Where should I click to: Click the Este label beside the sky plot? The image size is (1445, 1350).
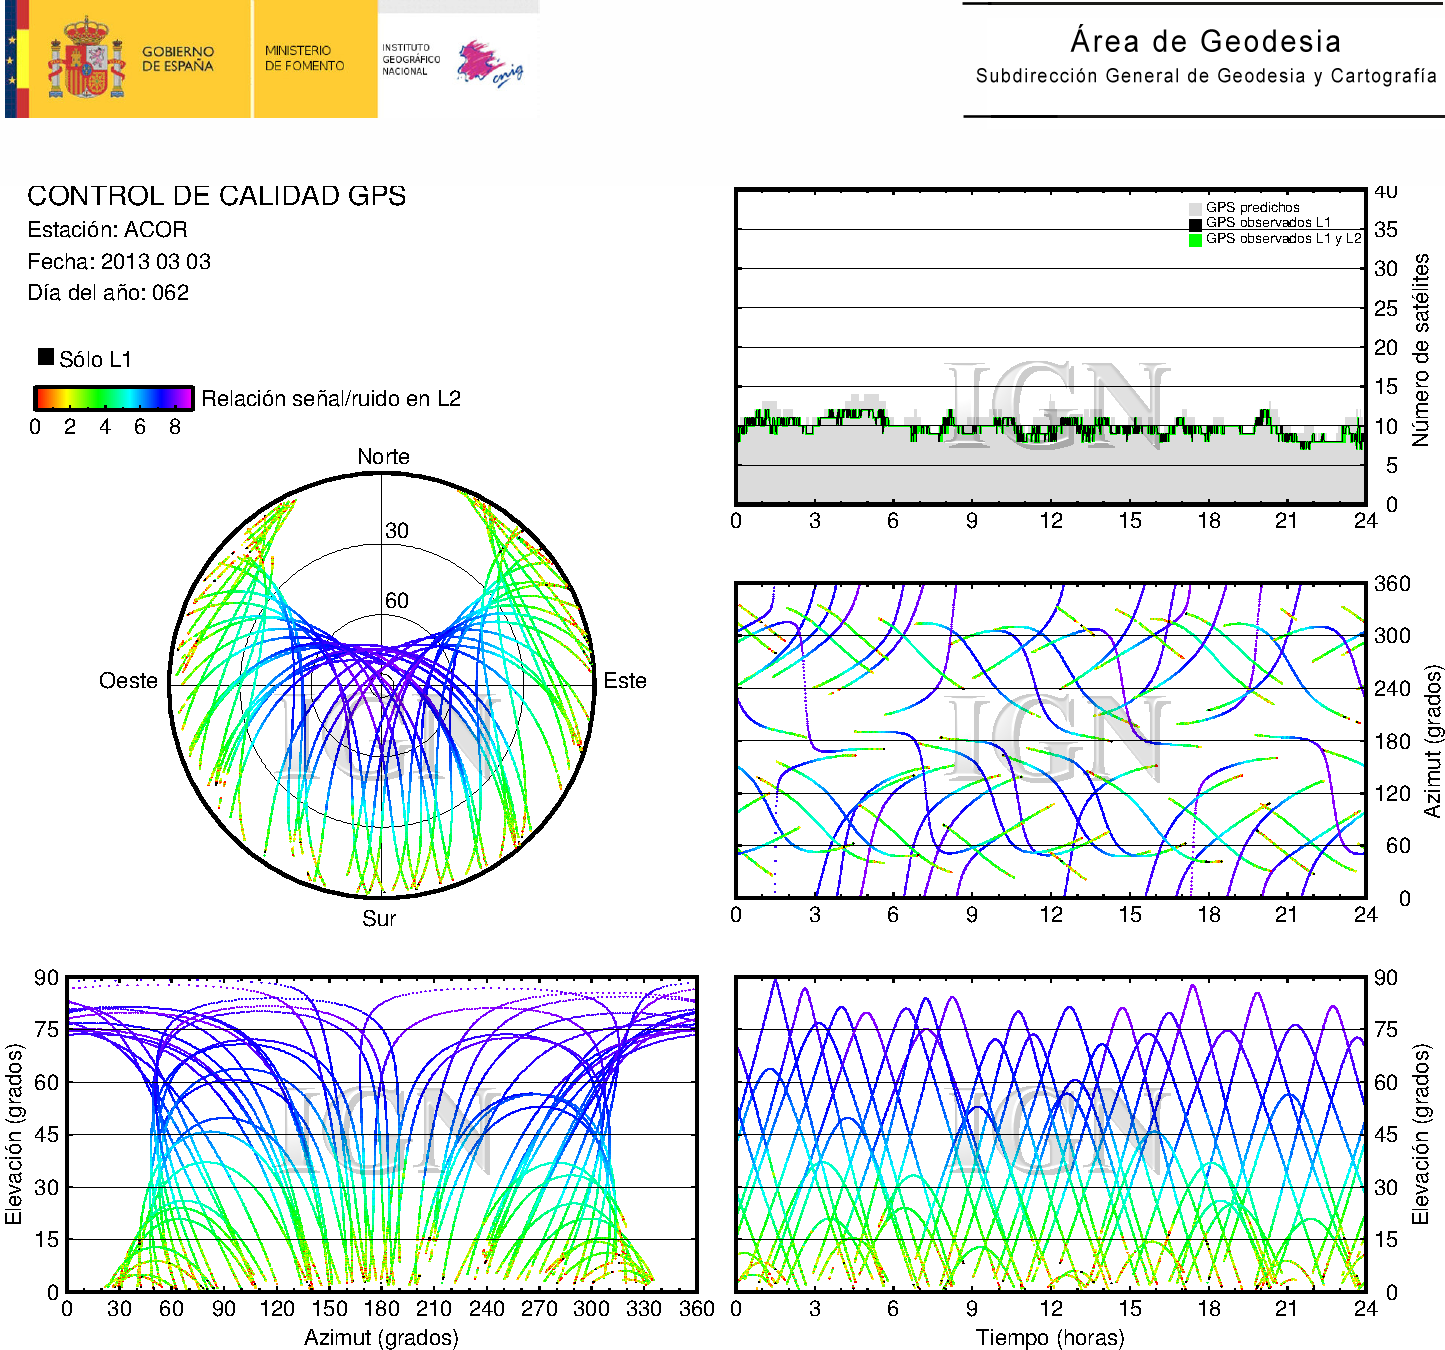tap(625, 681)
